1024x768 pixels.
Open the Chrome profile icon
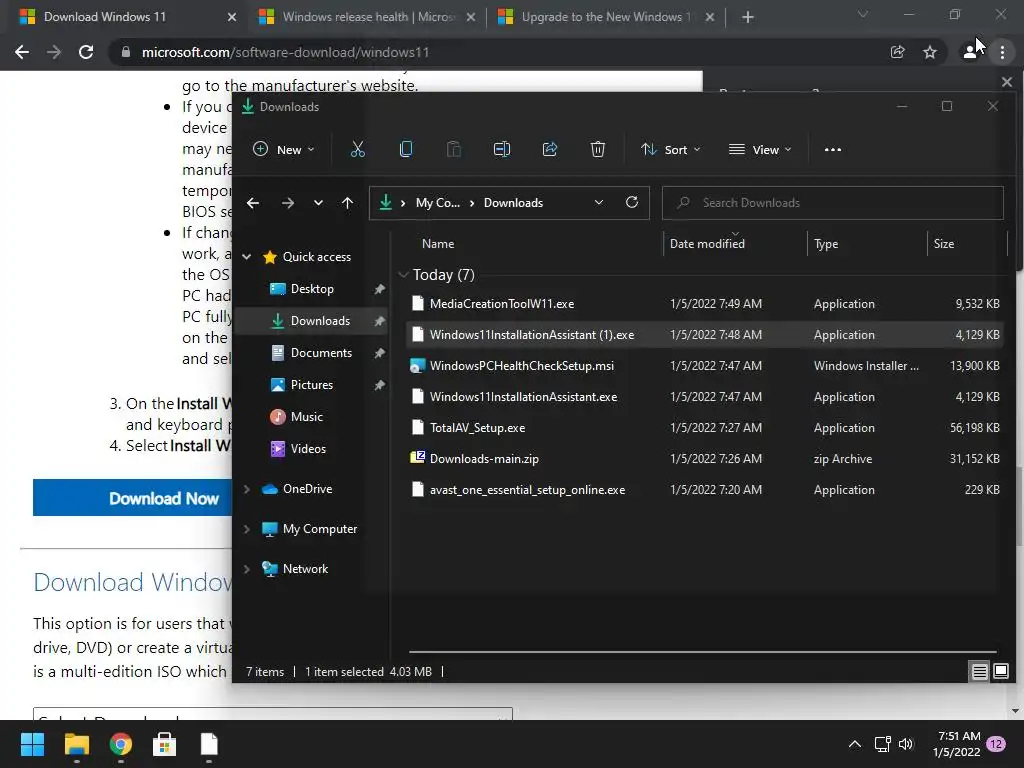[970, 52]
